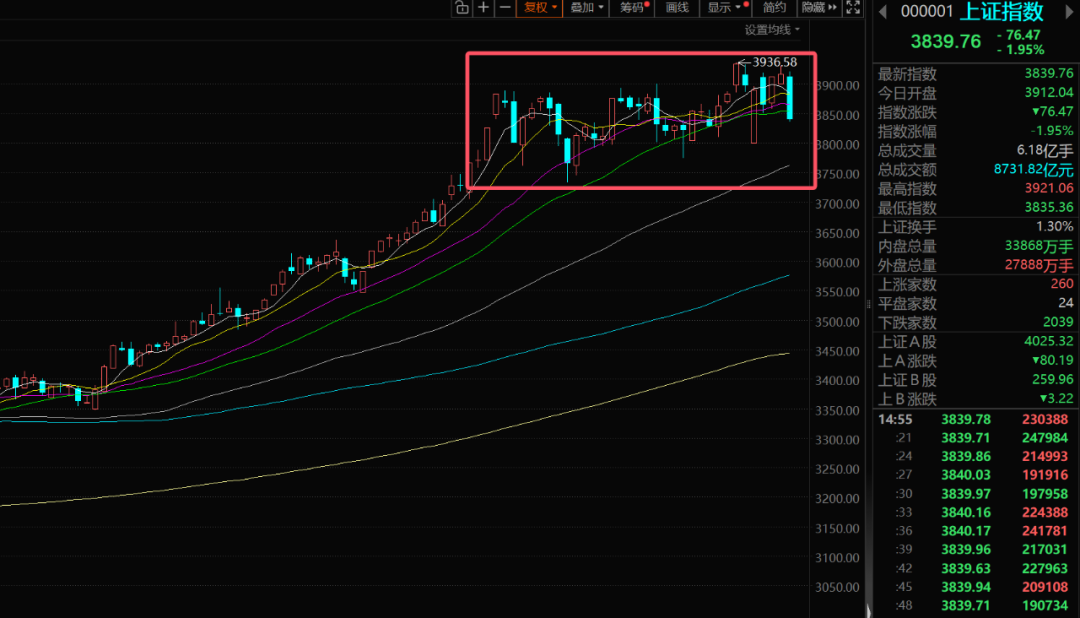1080x618 pixels.
Task: Go to previous stock with left arrow
Action: coord(881,11)
